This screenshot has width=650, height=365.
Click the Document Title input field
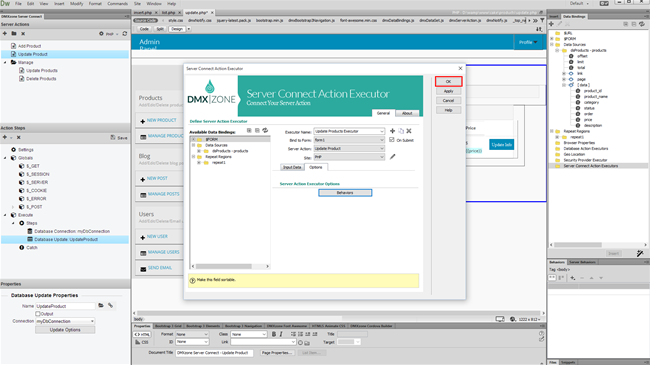[x=214, y=353]
